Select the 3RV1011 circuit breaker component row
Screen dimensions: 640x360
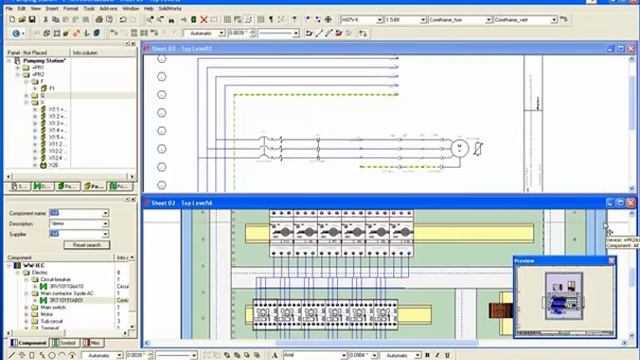click(66, 287)
